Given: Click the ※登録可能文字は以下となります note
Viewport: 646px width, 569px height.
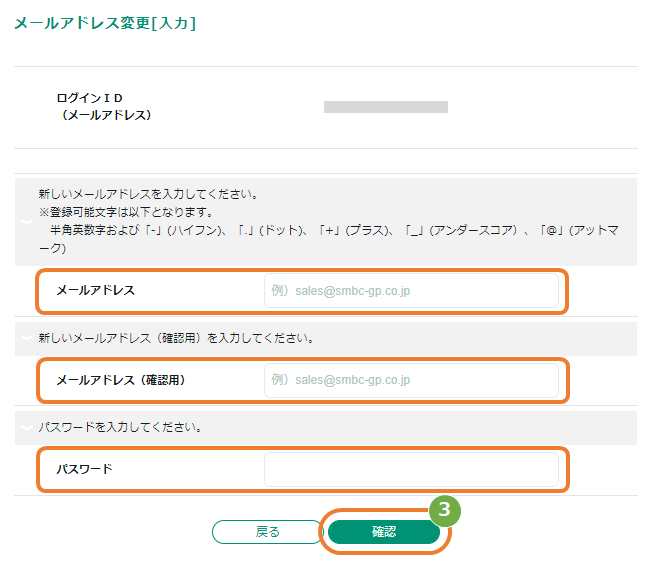Looking at the screenshot, I should 126,212.
